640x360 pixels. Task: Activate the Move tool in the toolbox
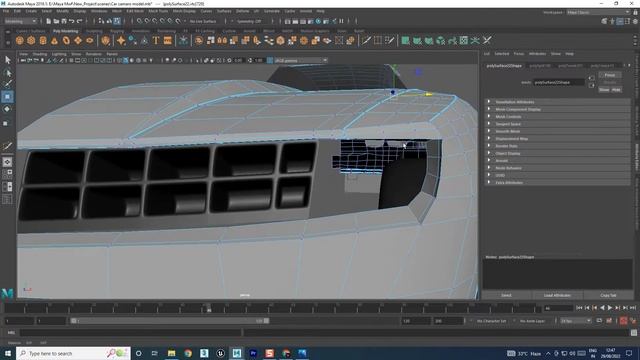tap(7, 97)
